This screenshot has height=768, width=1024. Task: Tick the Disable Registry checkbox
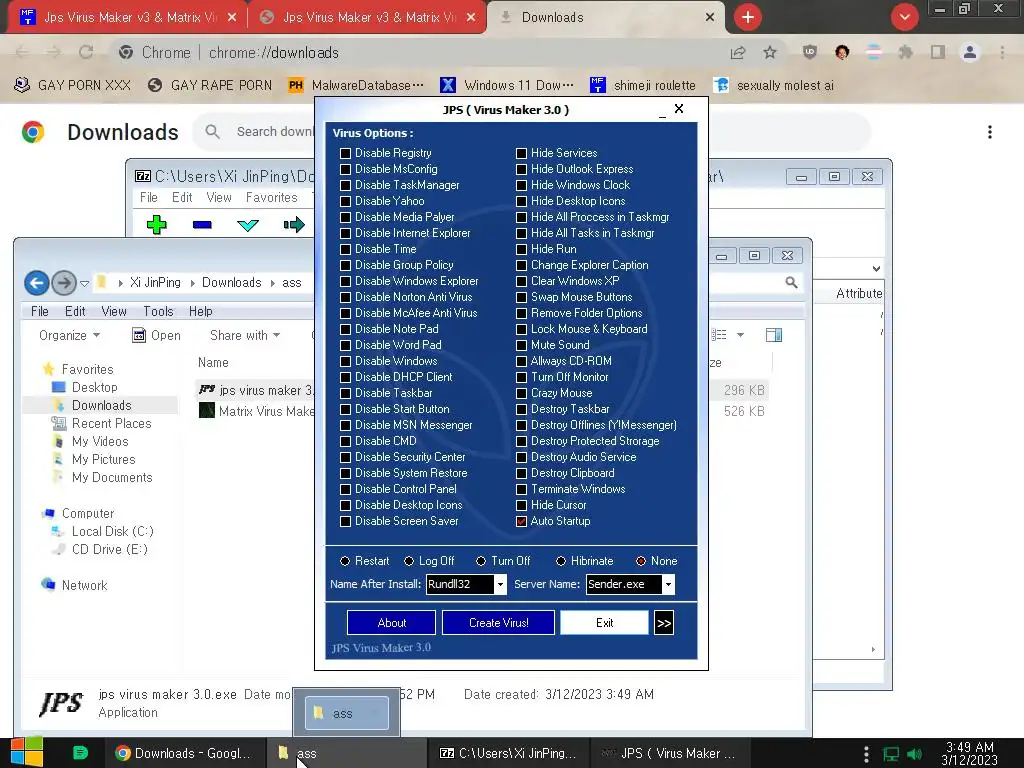coord(345,153)
